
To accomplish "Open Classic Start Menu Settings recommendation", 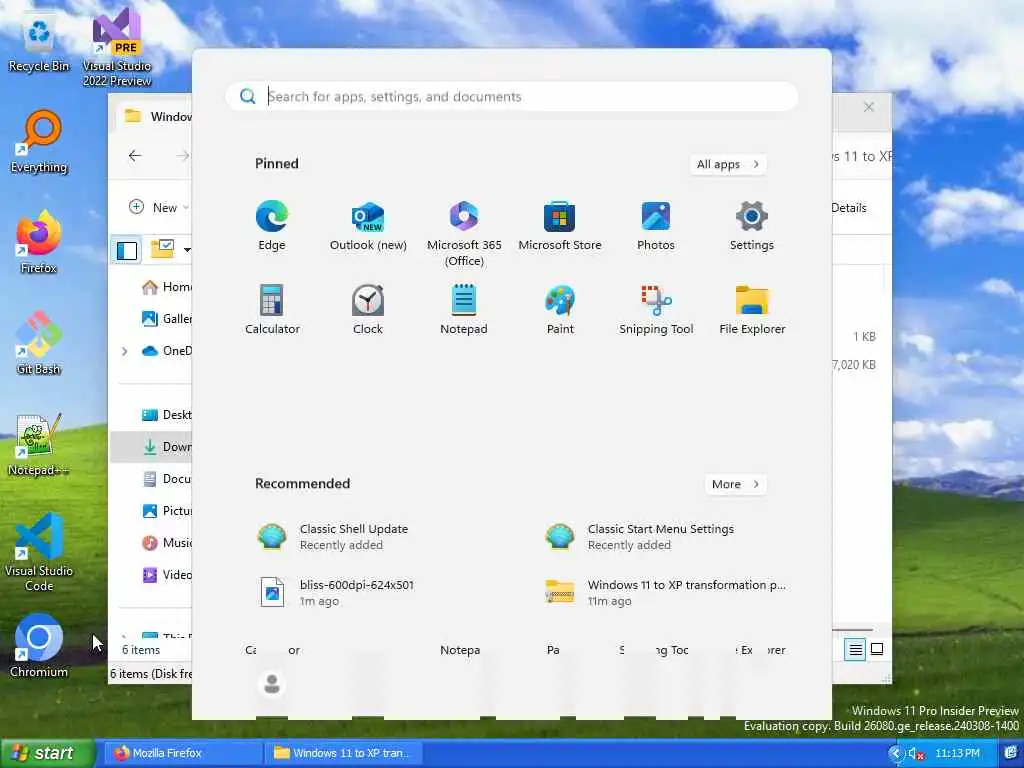I will pyautogui.click(x=656, y=537).
